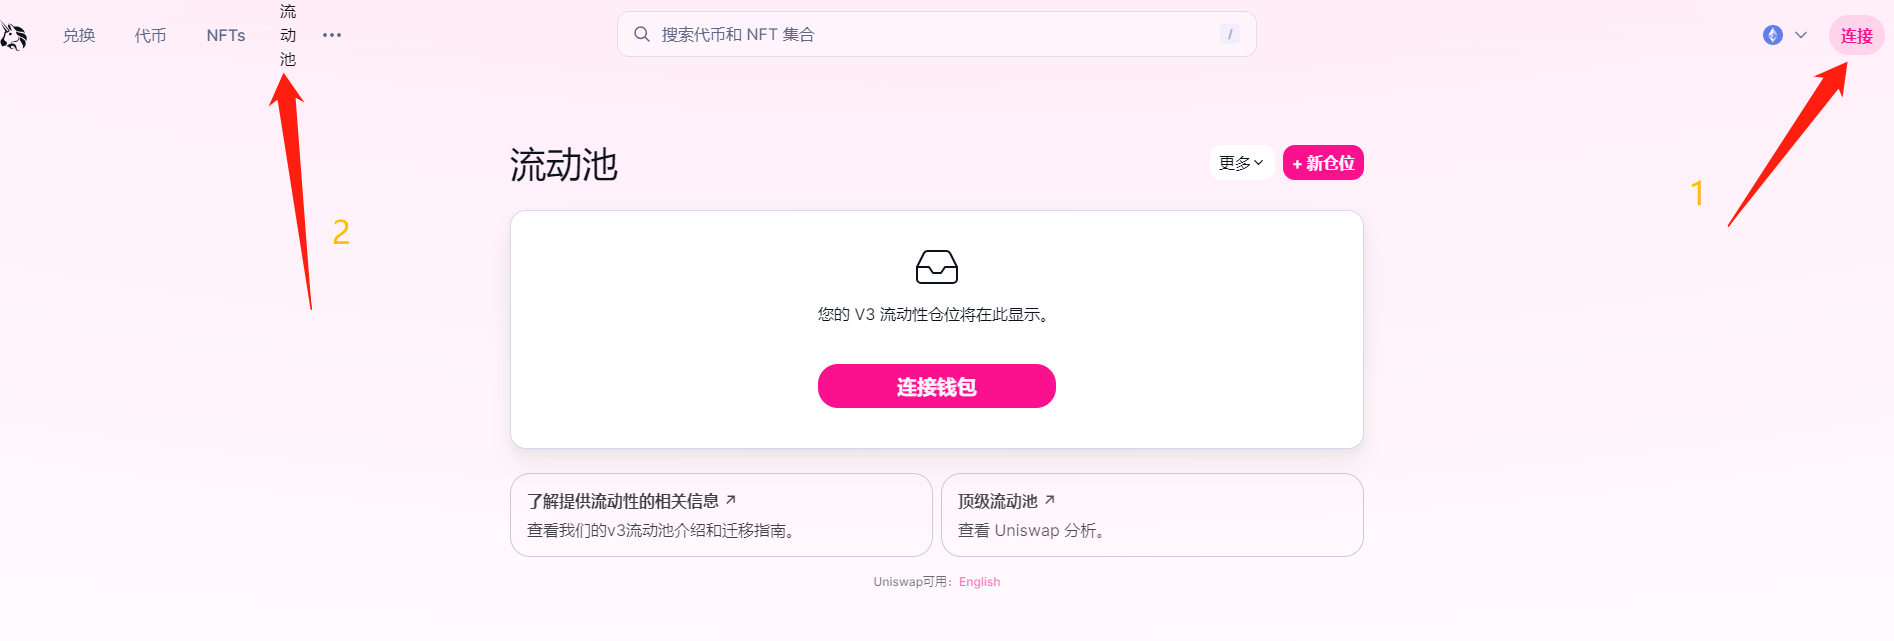Expand the network selector chevron
1894x641 pixels.
[x=1801, y=35]
